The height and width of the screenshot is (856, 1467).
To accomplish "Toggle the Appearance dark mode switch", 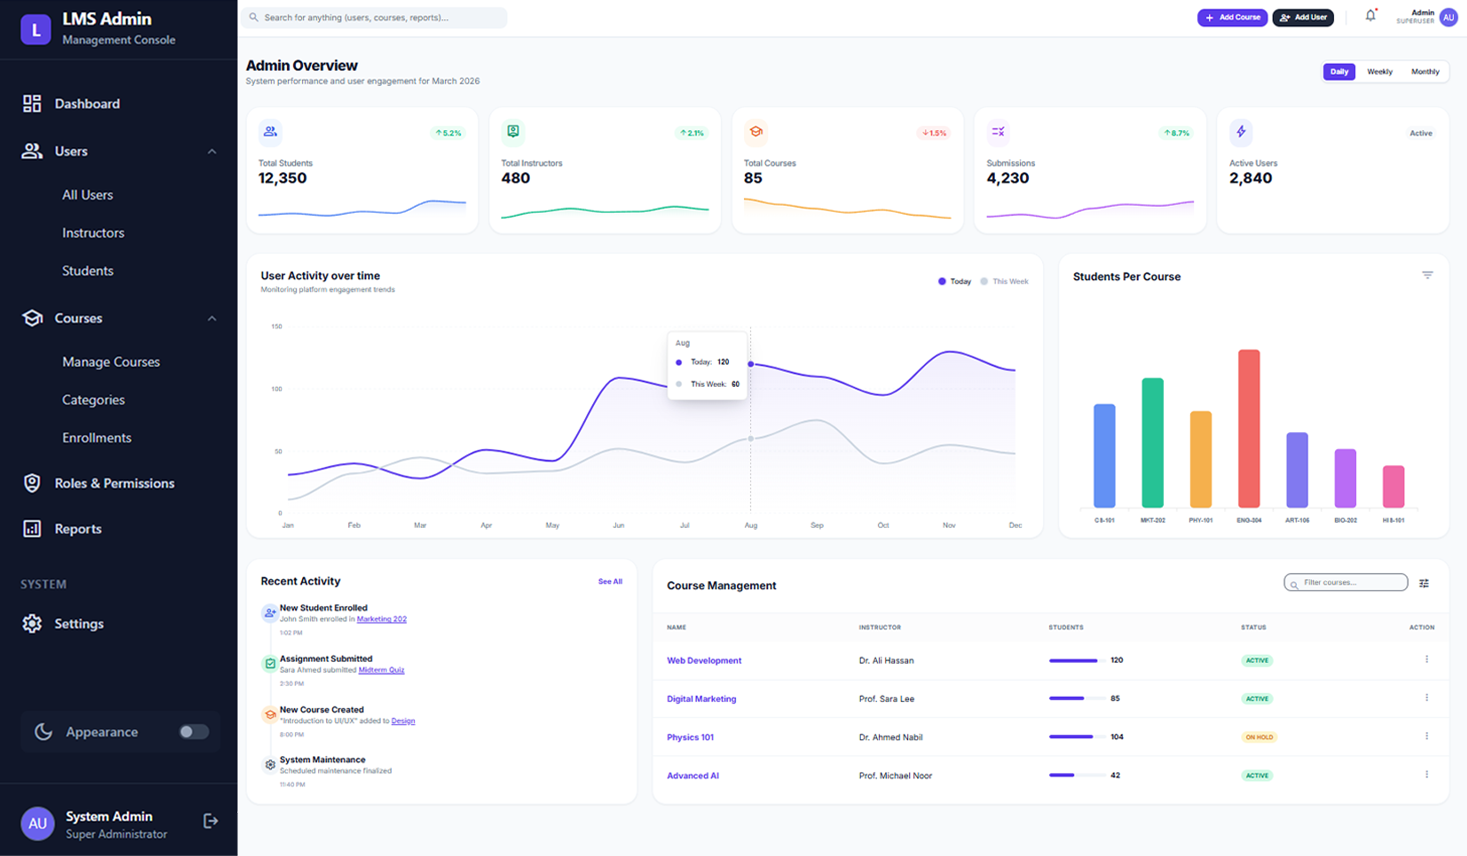I will [x=194, y=732].
